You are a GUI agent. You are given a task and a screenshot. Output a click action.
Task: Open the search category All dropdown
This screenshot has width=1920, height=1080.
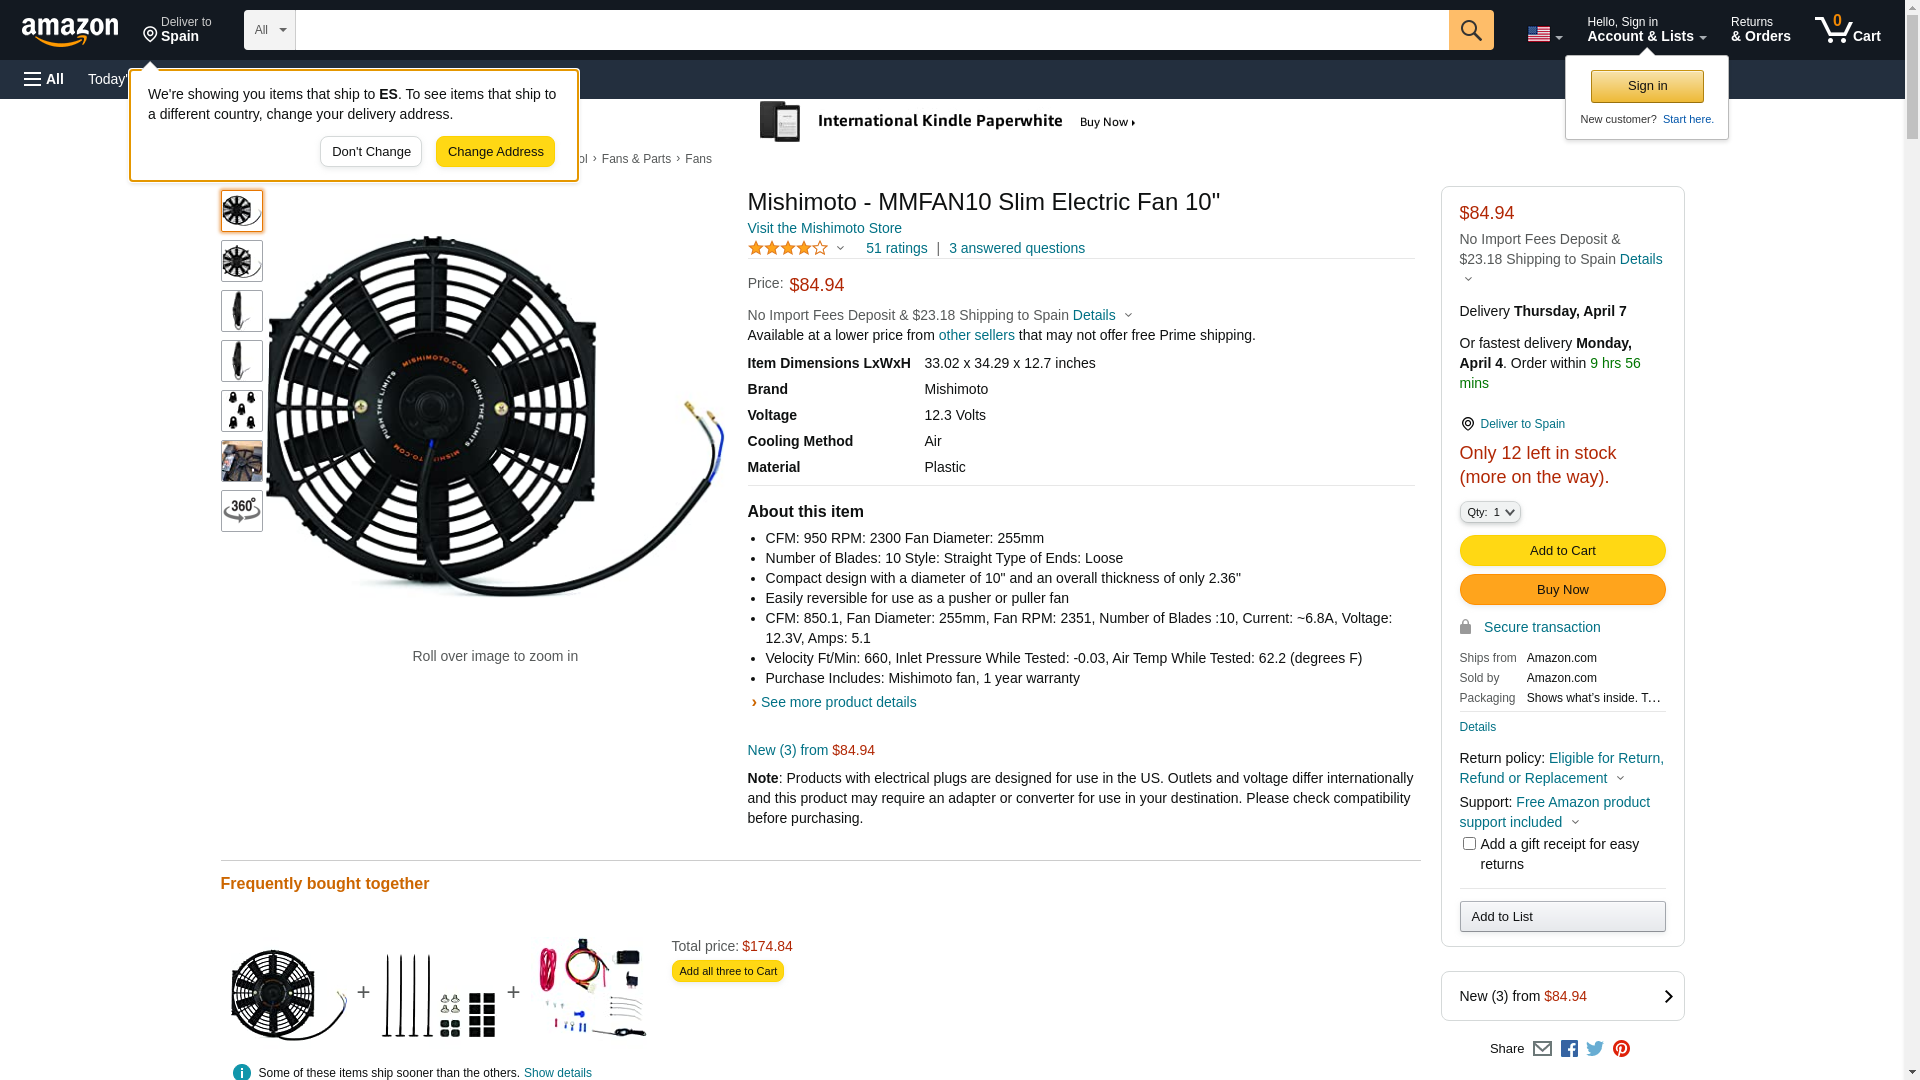pyautogui.click(x=269, y=30)
